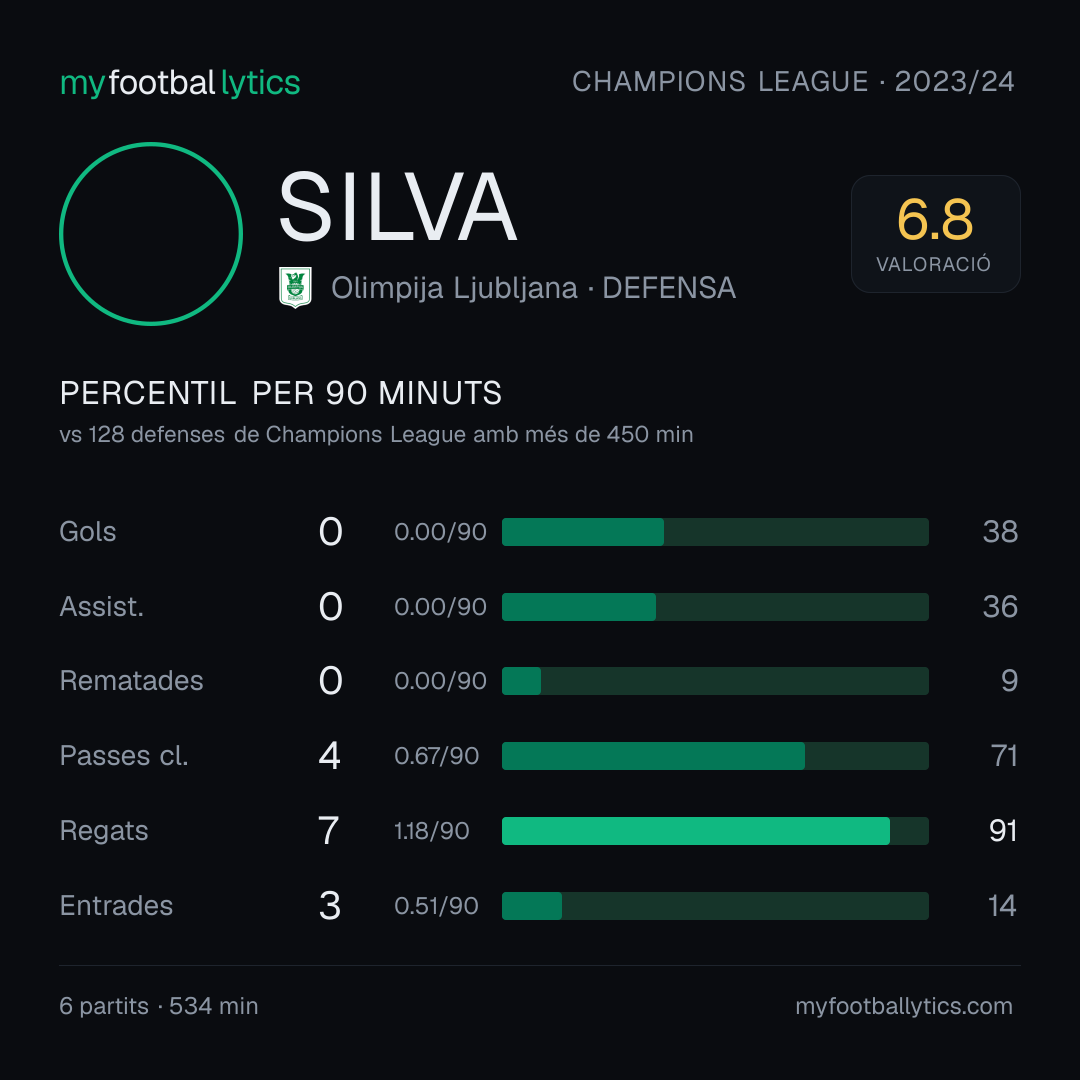
Task: Click the Entrades percentile bar
Action: 715,906
